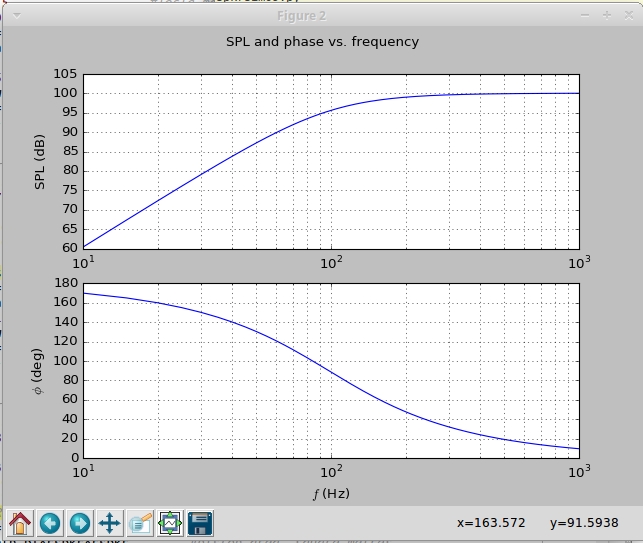Go back to the previous view
Viewport: 643px width, 543px height.
(x=50, y=523)
